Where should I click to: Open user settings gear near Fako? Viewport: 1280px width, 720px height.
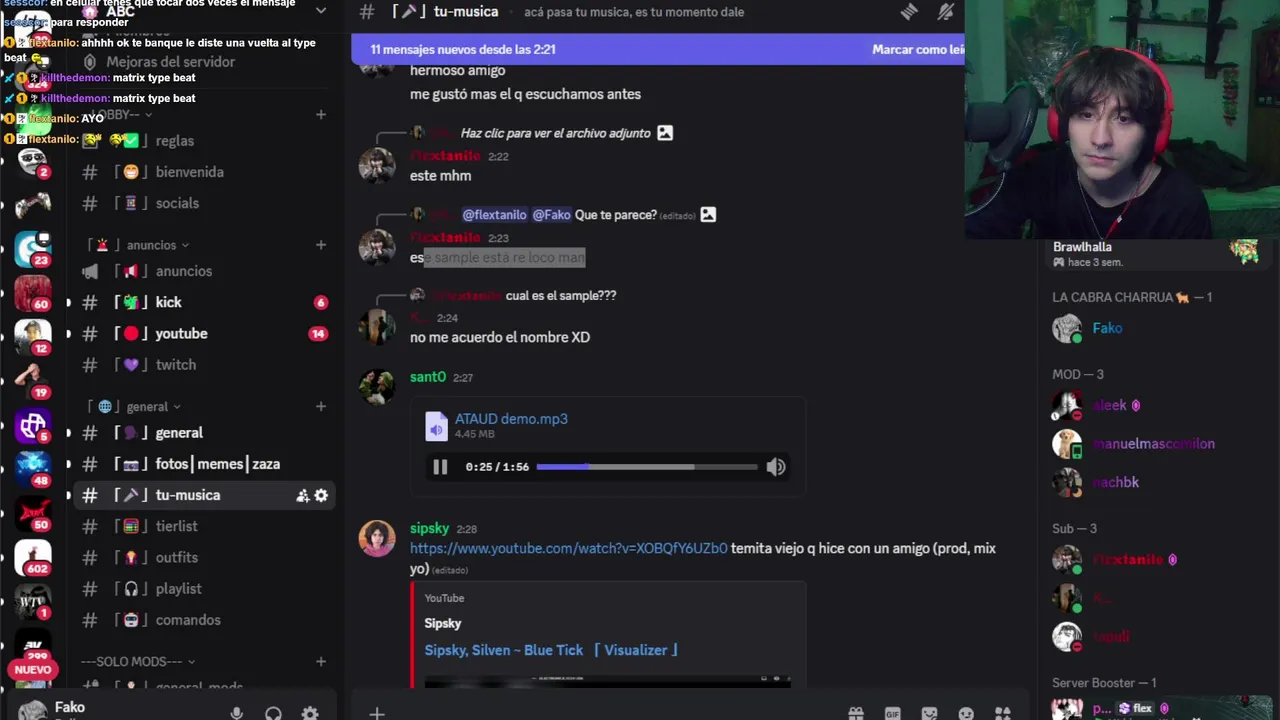(x=310, y=713)
